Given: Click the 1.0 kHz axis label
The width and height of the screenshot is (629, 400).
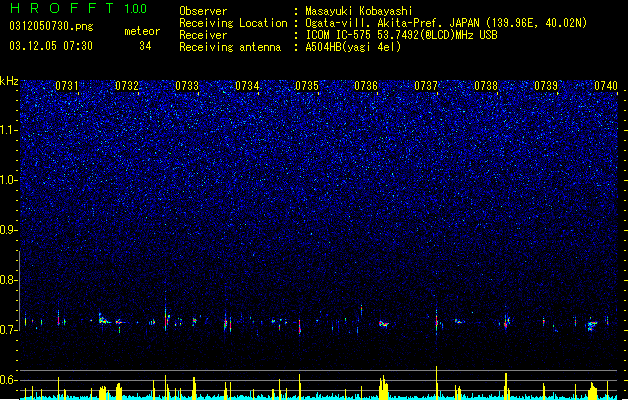Looking at the screenshot, I should [x=9, y=180].
